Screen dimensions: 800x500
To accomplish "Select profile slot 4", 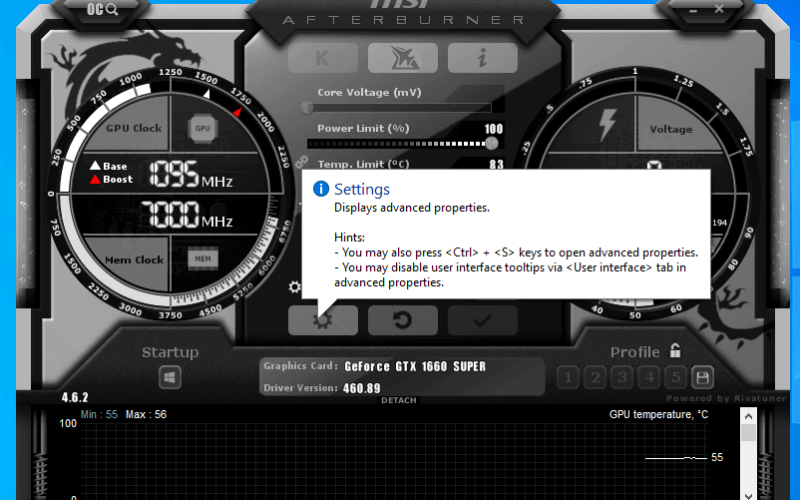I will click(x=649, y=378).
